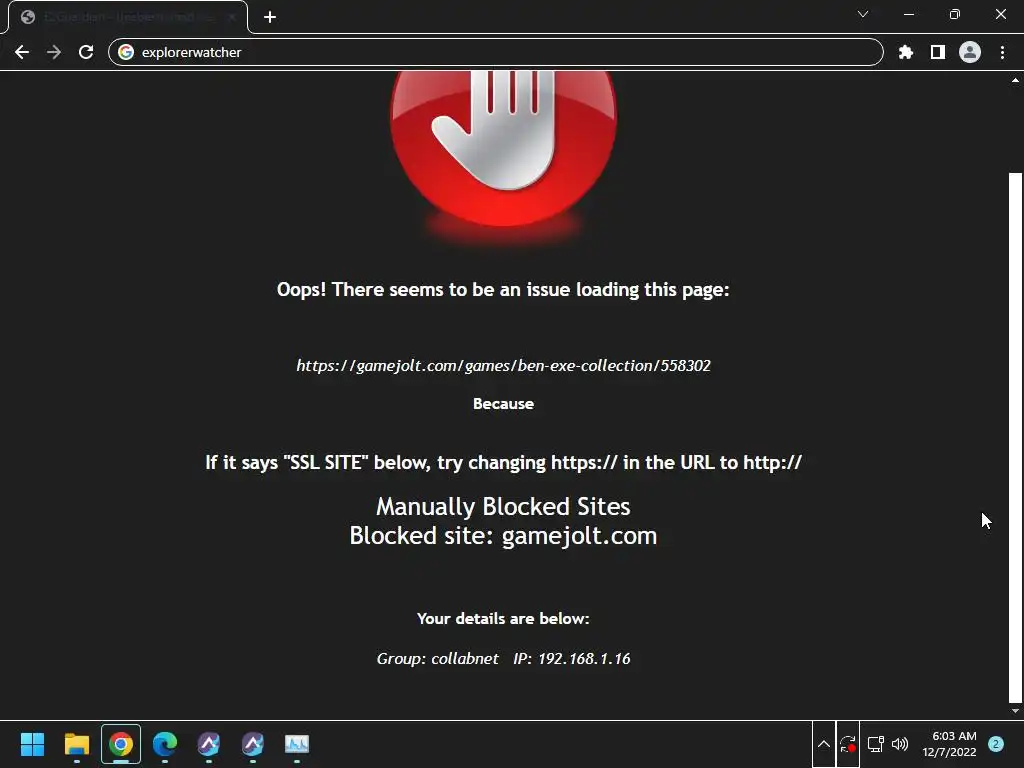This screenshot has width=1024, height=768.
Task: Open the notification badge showing 2
Action: coord(996,744)
